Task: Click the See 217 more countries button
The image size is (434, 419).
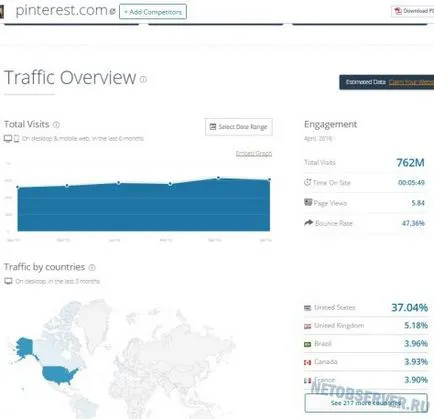Action: [x=366, y=403]
